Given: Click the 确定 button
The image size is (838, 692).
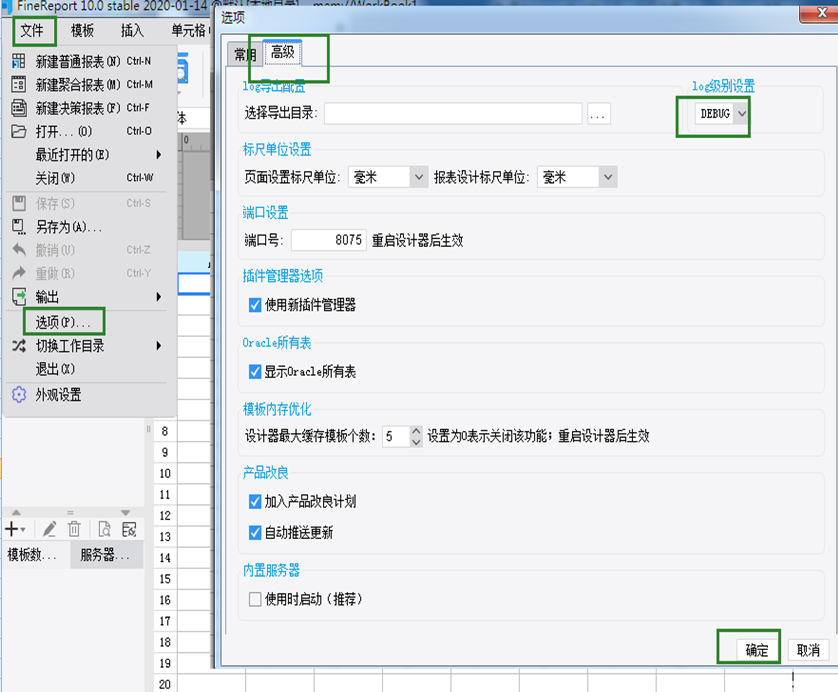Looking at the screenshot, I should 757,650.
